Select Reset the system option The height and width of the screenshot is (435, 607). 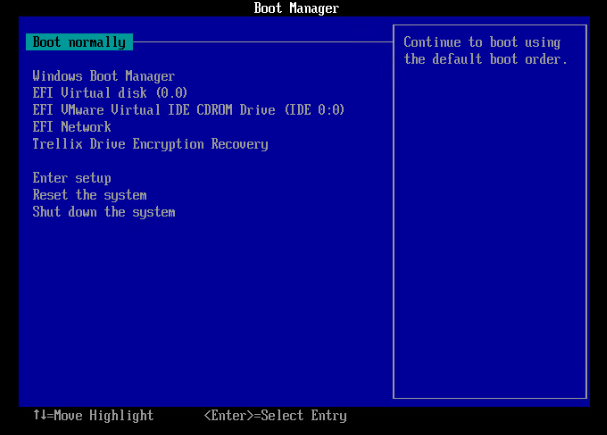(90, 195)
